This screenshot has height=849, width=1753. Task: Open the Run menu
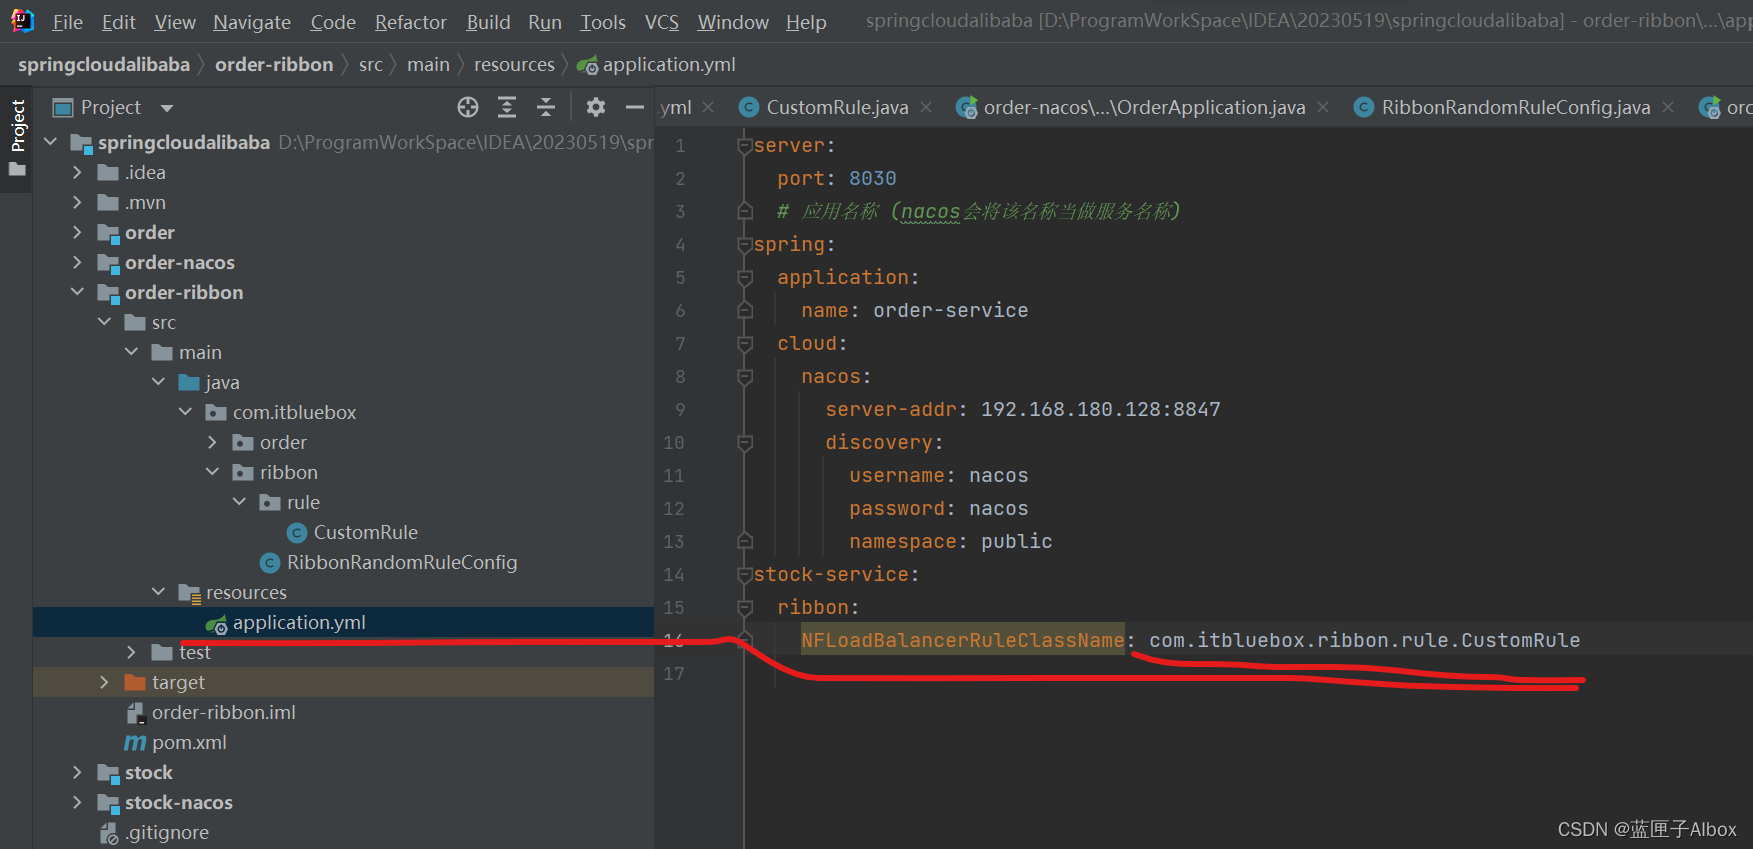[545, 22]
